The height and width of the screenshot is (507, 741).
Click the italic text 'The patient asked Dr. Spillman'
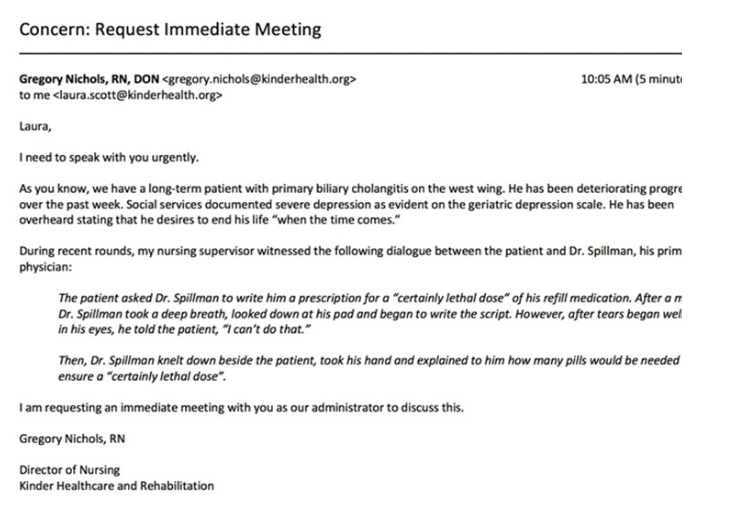coord(140,299)
